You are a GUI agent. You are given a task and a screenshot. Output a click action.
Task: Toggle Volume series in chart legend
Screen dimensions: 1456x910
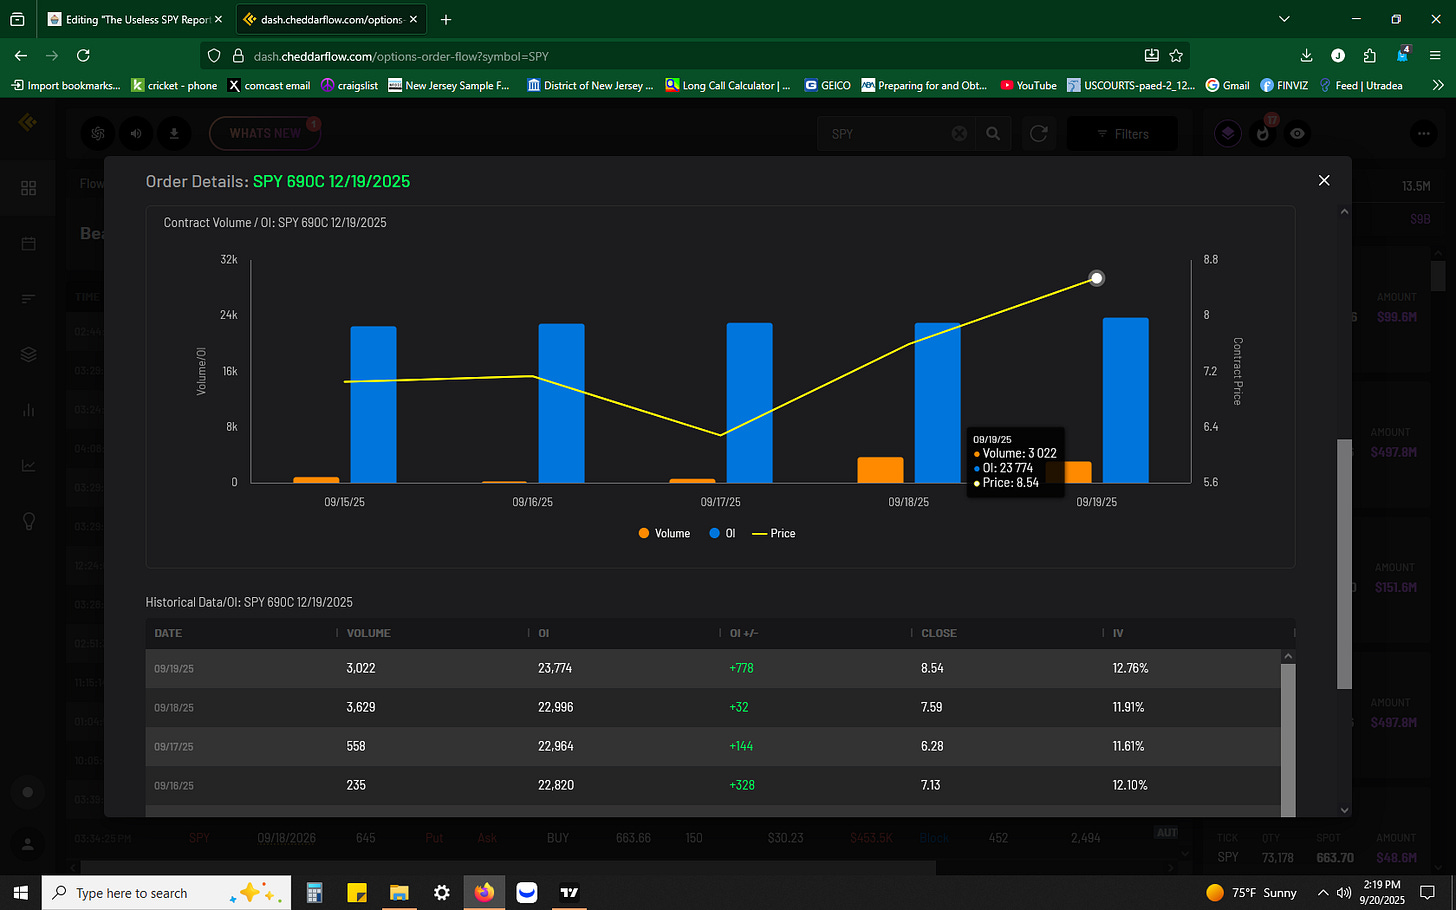point(664,533)
